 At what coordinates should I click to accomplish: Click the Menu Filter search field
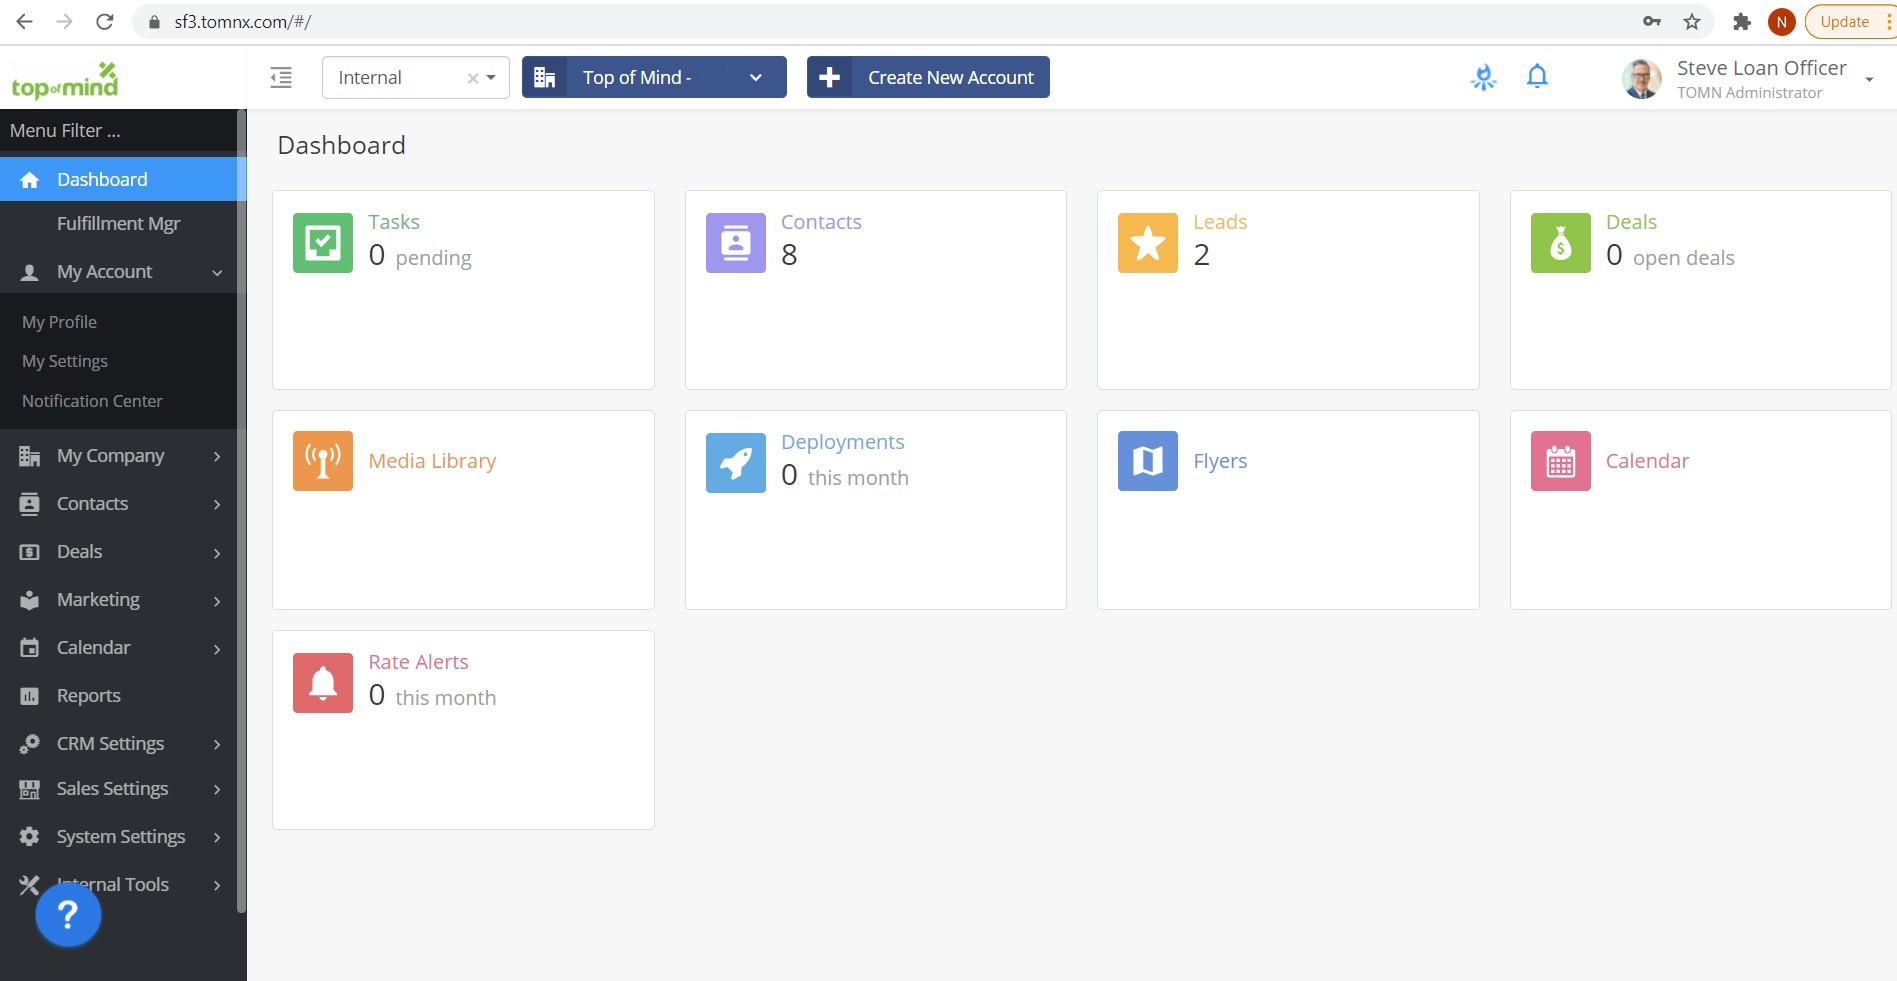coord(118,131)
